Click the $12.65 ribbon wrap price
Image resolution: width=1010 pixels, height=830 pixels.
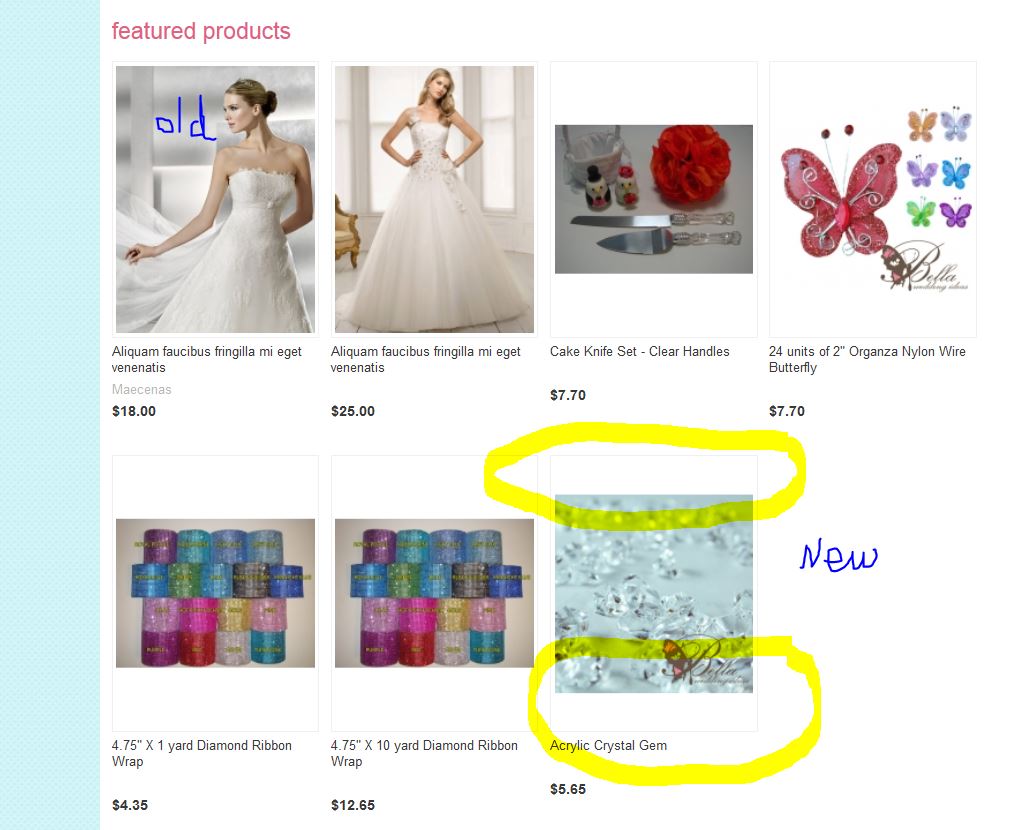click(353, 806)
